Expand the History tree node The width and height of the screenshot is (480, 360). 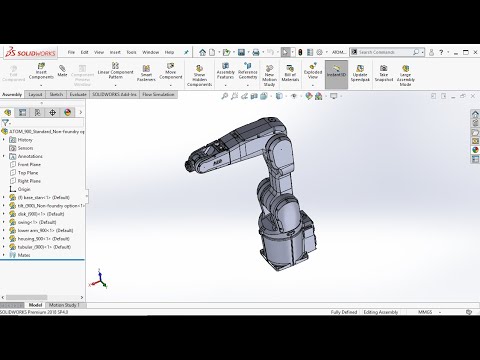(4, 140)
